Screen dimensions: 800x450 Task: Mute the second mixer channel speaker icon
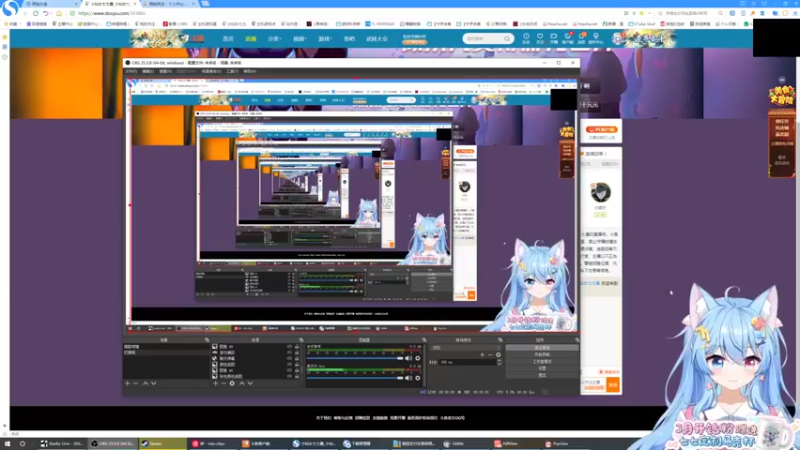(409, 378)
